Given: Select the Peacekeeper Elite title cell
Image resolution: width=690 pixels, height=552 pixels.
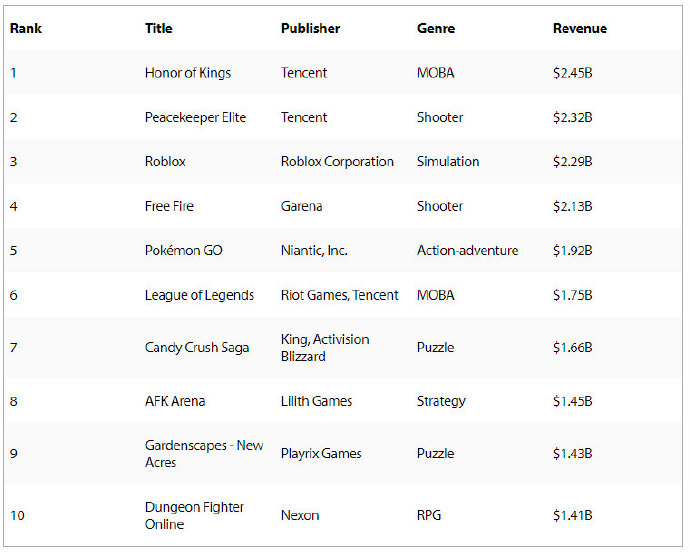Looking at the screenshot, I should [x=195, y=117].
